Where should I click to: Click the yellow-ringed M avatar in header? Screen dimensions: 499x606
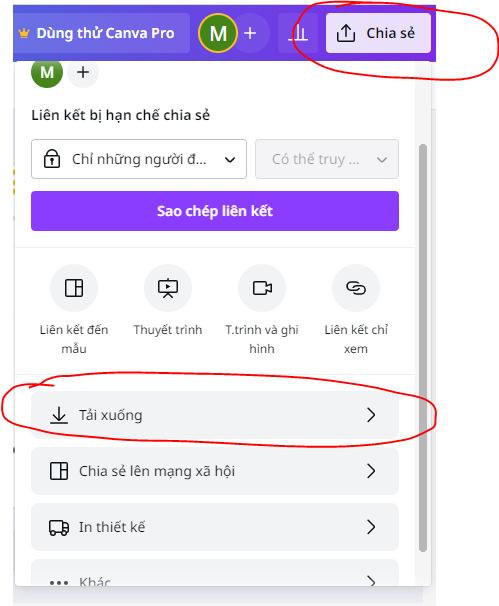218,33
